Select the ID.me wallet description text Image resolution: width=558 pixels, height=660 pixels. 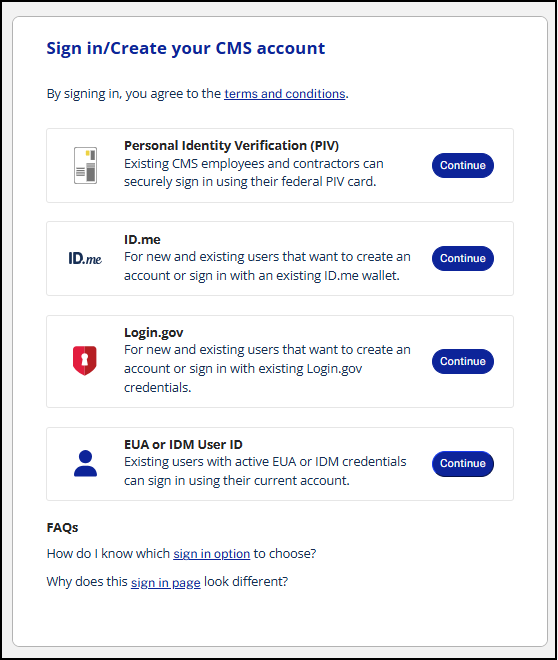267,266
